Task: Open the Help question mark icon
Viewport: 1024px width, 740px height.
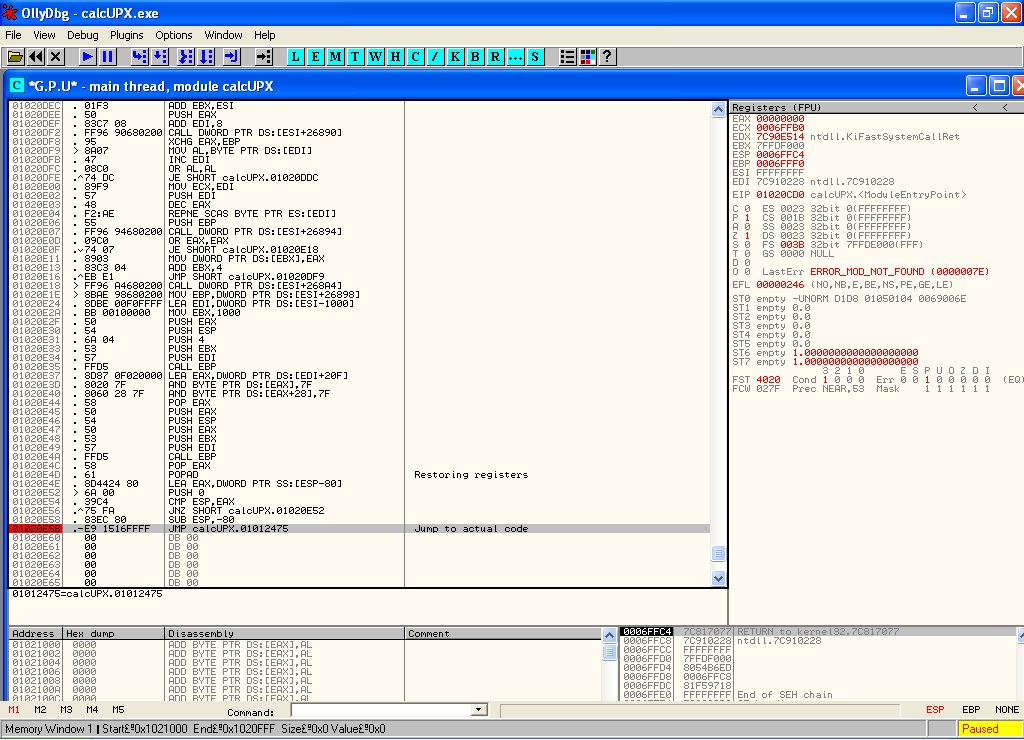Action: (606, 57)
